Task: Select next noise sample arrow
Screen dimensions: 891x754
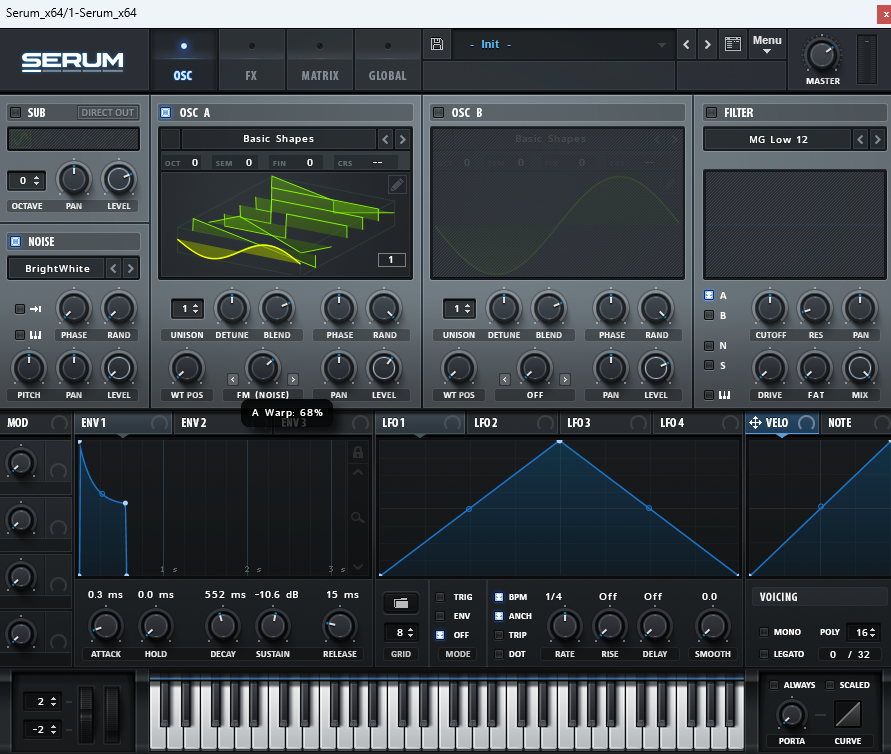Action: pos(131,268)
